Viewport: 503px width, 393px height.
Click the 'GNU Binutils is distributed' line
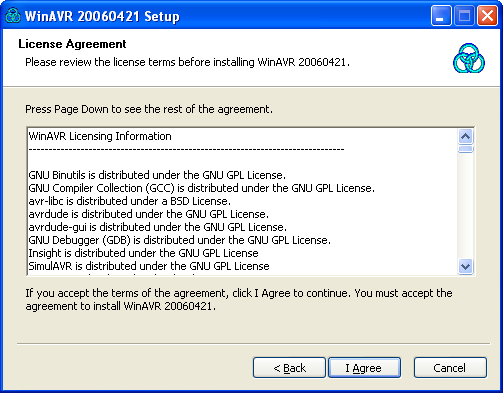coord(157,175)
